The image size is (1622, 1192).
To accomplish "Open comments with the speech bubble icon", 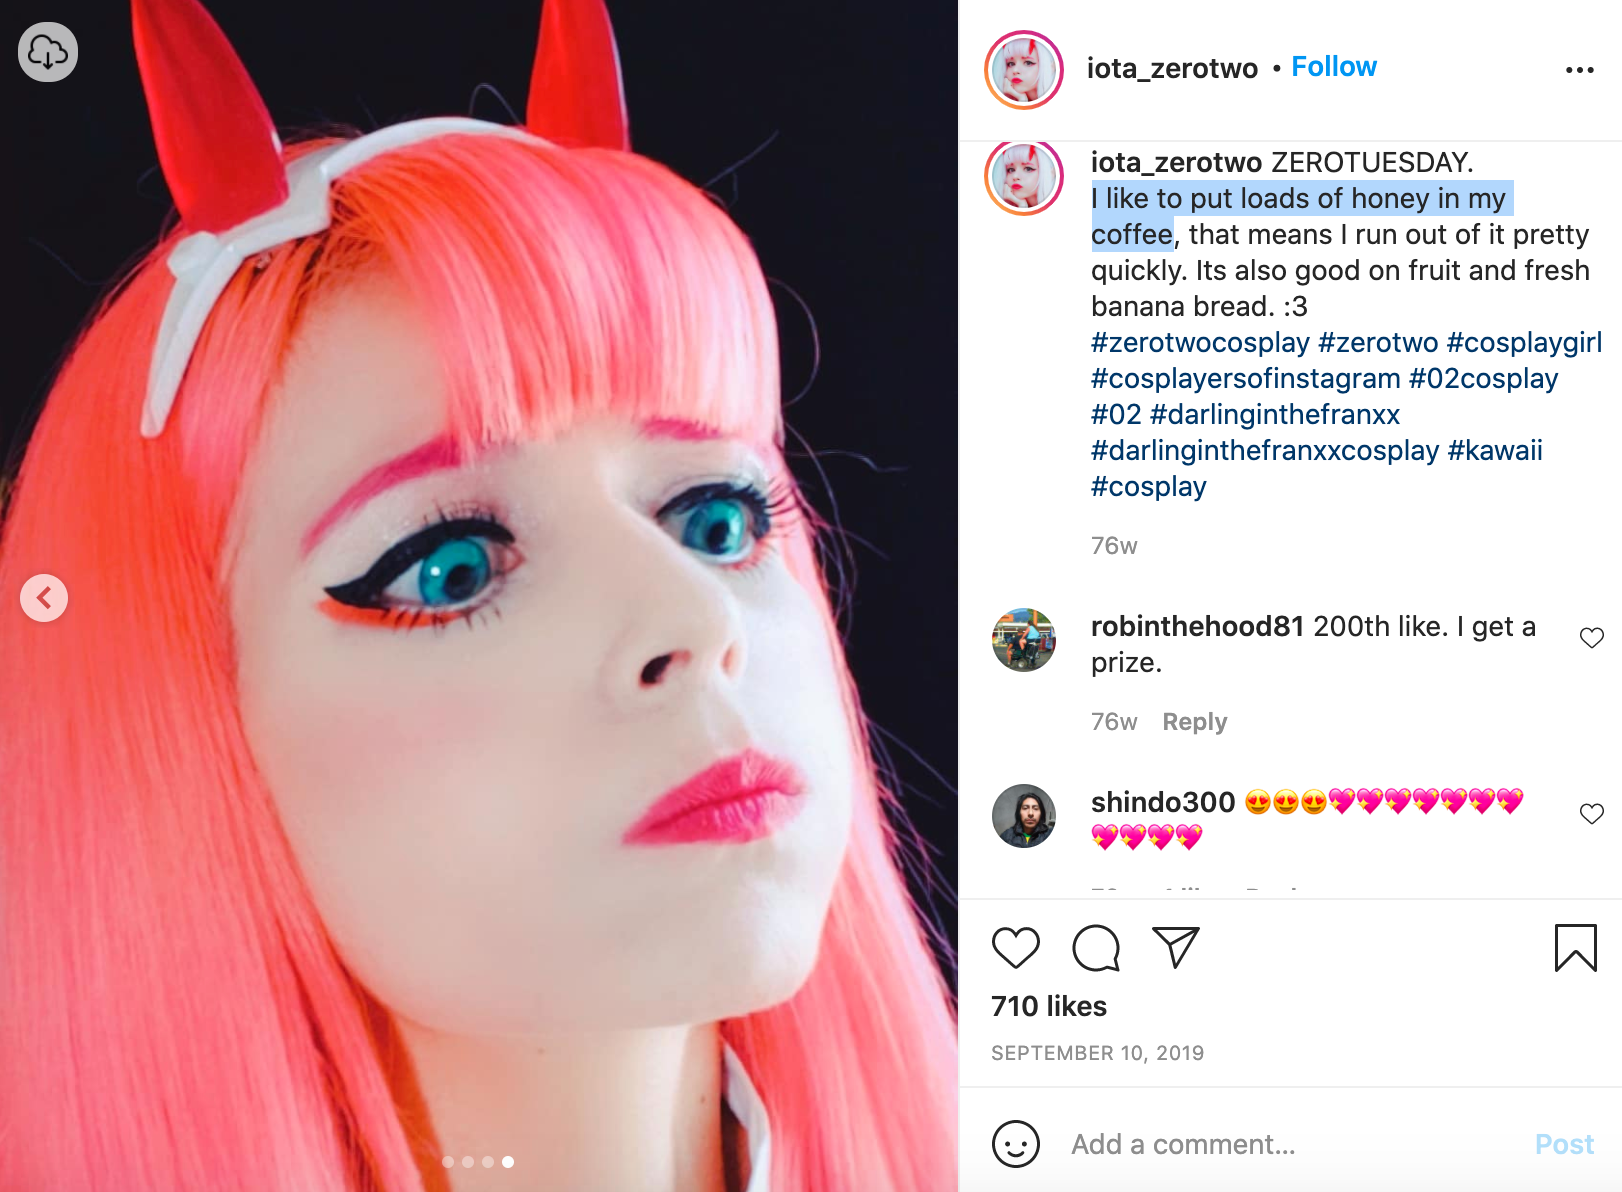I will [1096, 948].
